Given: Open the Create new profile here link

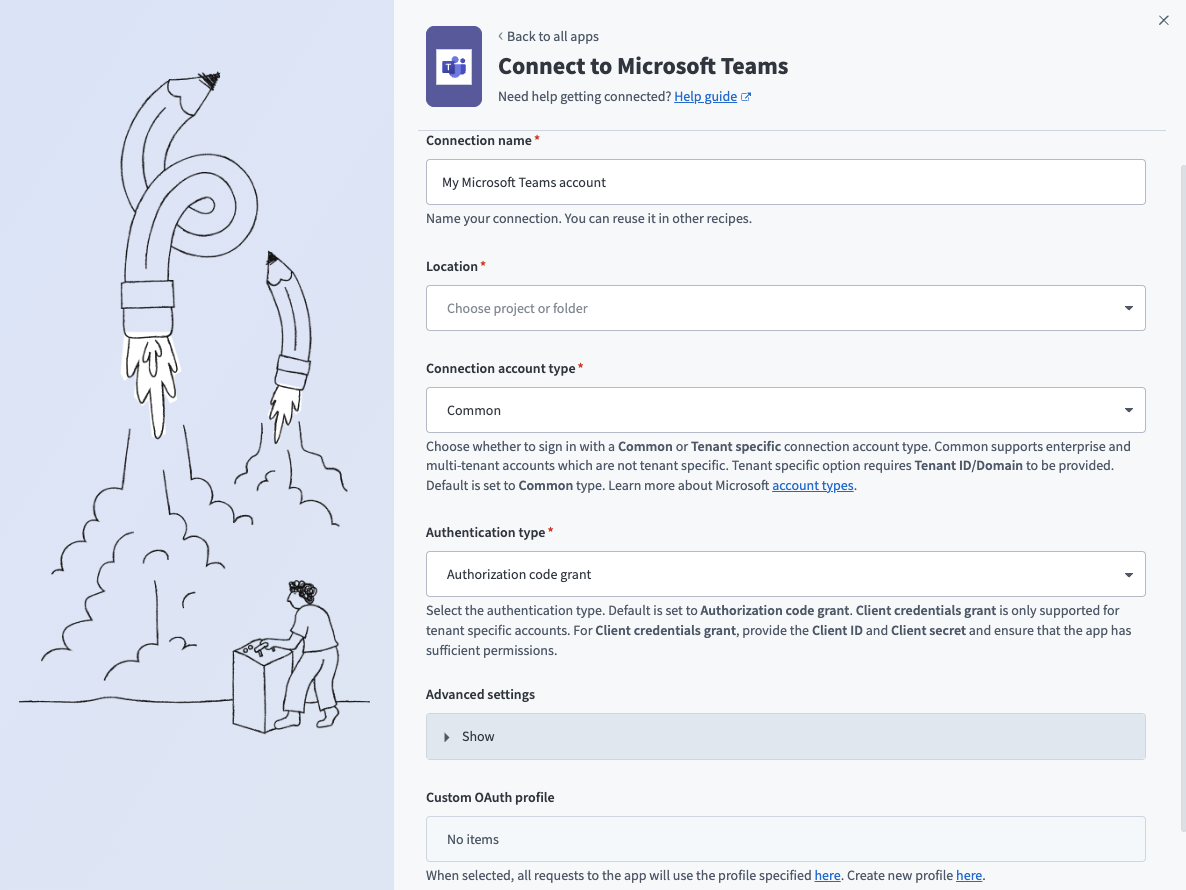Looking at the screenshot, I should (968, 875).
